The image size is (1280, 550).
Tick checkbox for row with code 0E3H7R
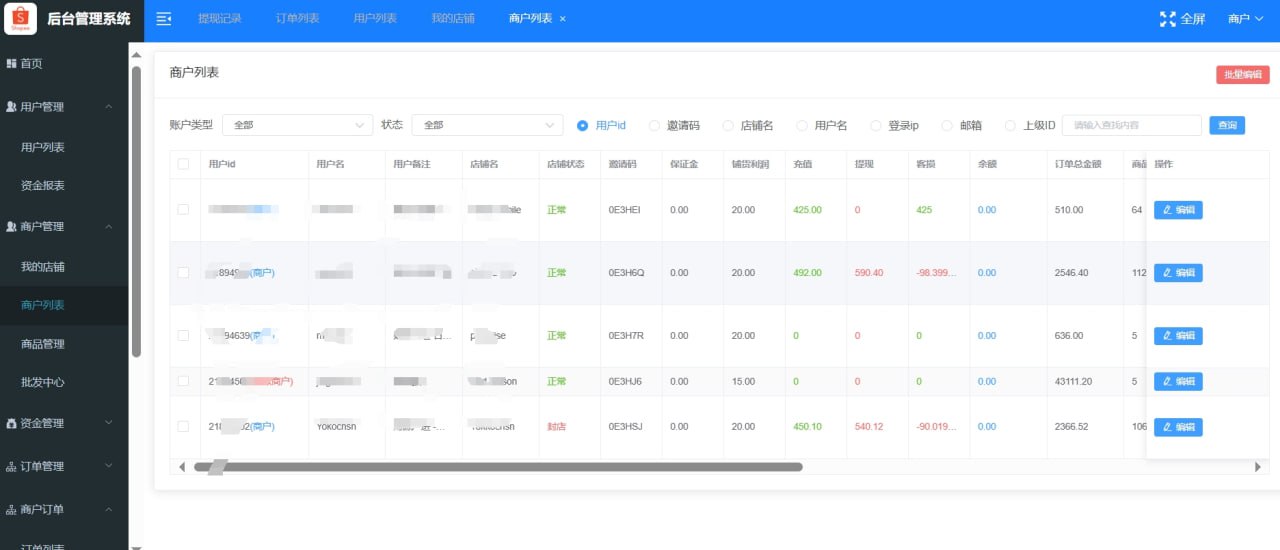[183, 335]
